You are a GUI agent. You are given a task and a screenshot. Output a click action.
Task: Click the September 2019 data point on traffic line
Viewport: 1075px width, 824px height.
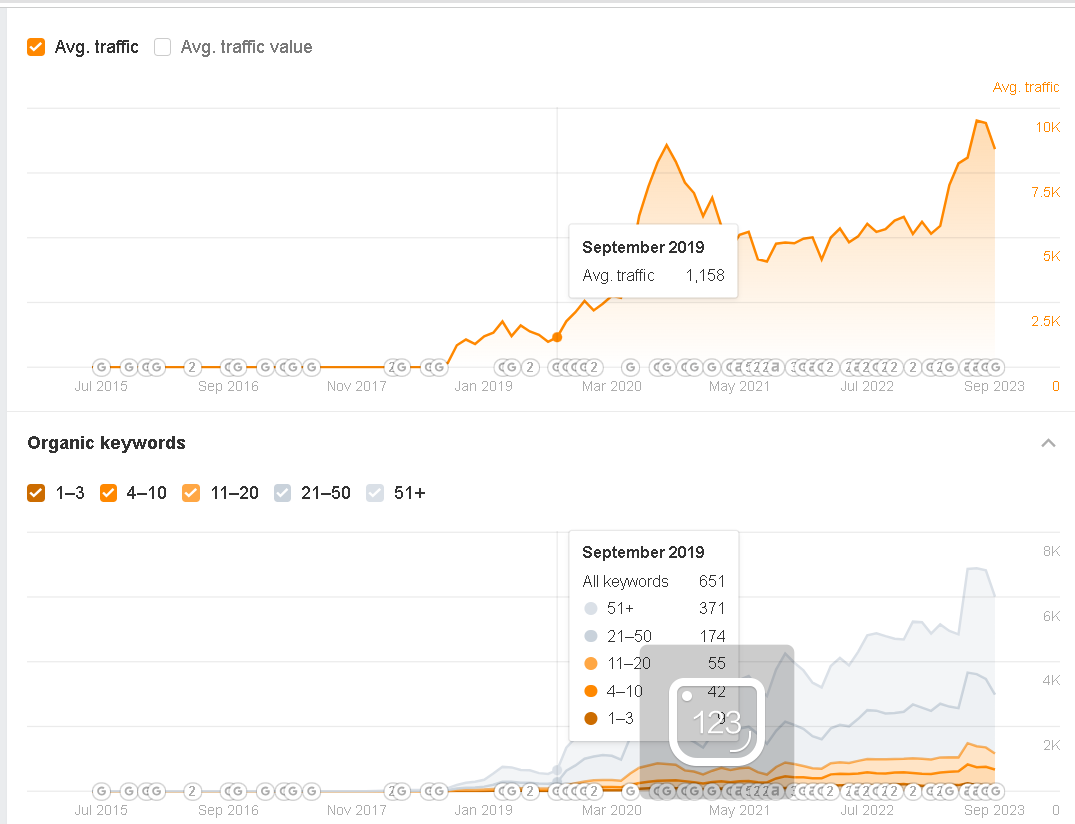(x=557, y=337)
